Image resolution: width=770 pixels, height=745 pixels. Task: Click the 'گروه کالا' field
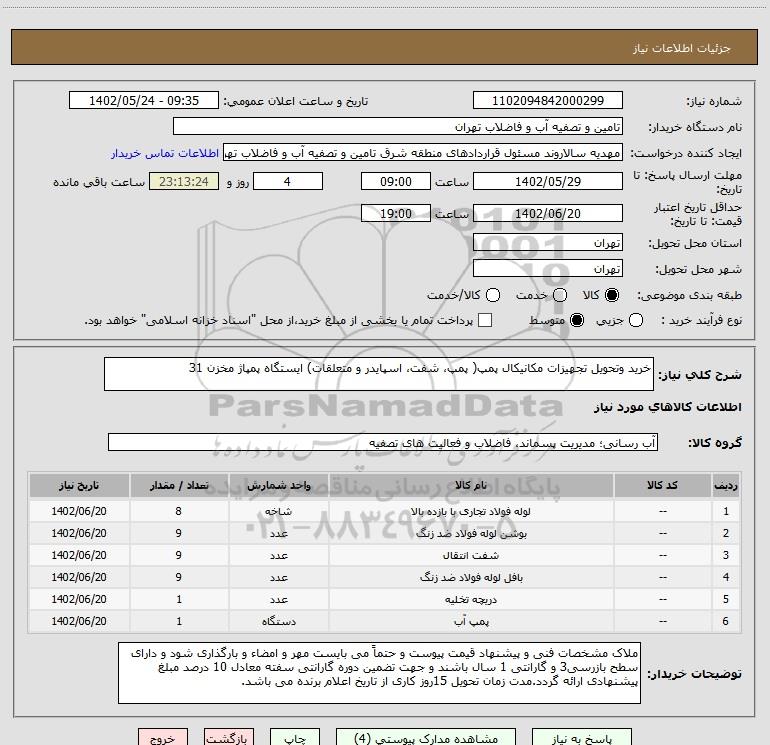(382, 442)
